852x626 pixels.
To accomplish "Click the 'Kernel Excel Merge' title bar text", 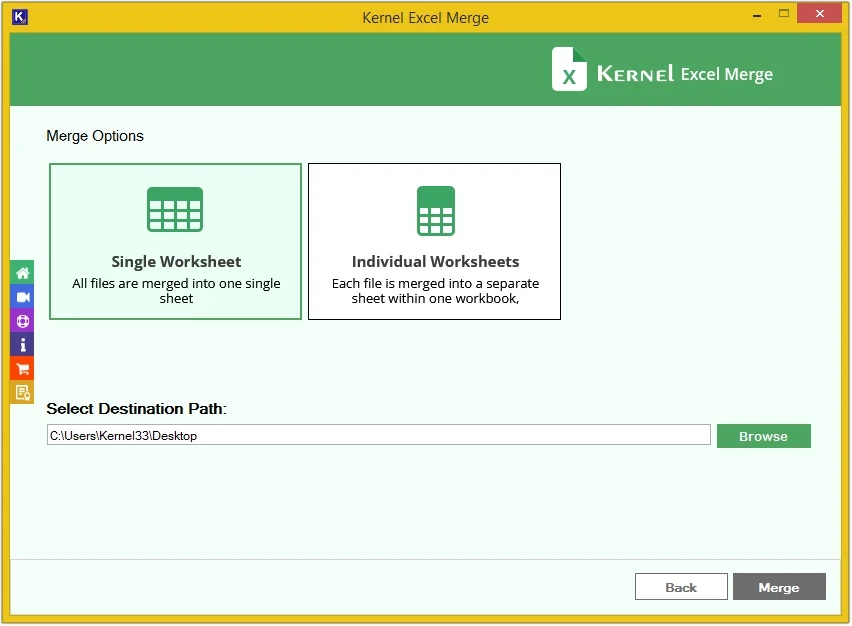I will tap(425, 18).
